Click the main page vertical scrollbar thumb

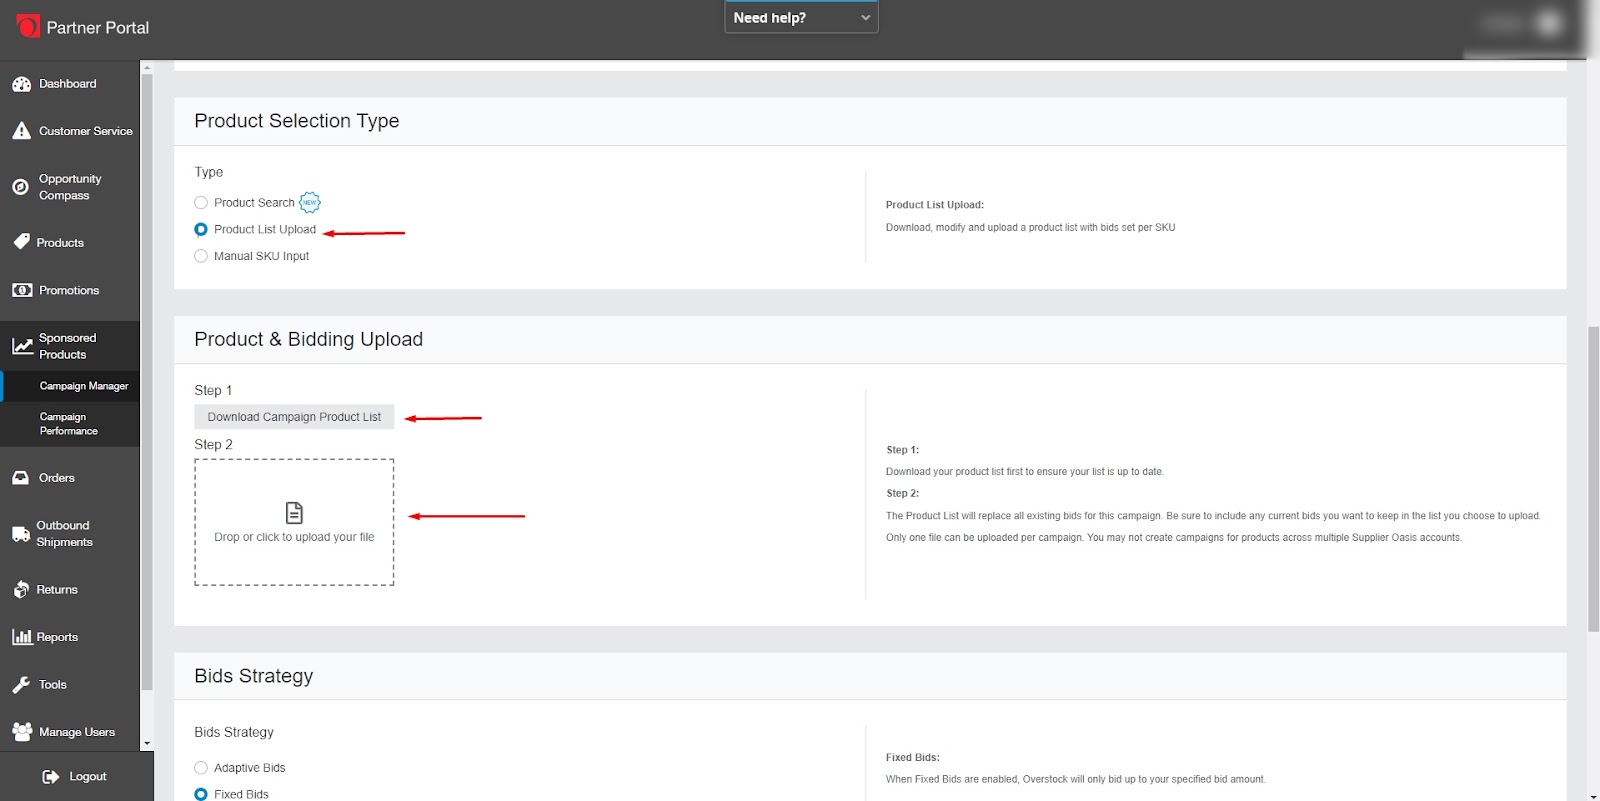(x=1593, y=478)
